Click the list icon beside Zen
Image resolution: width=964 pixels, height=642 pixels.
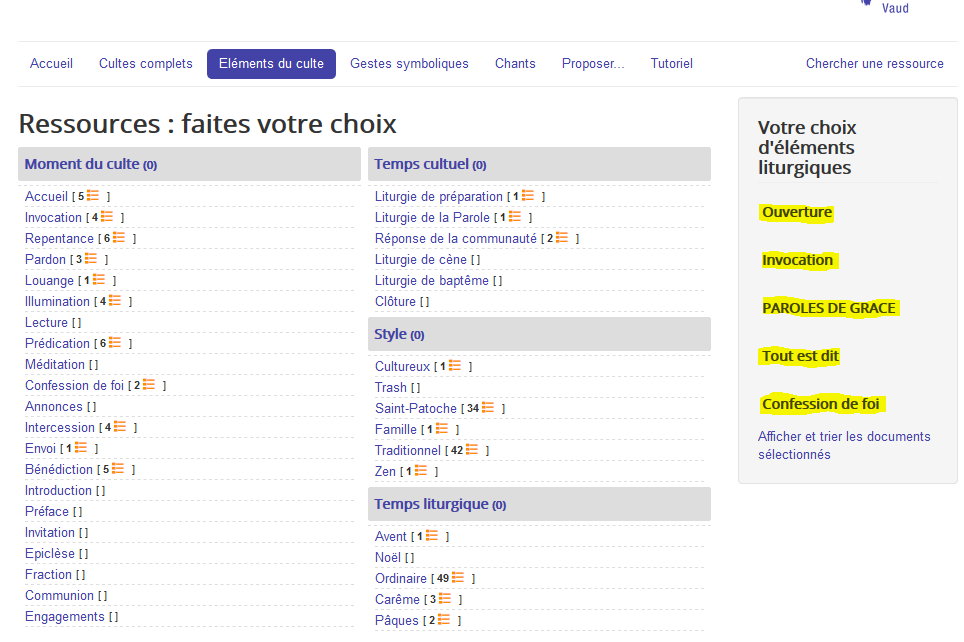pyautogui.click(x=421, y=470)
